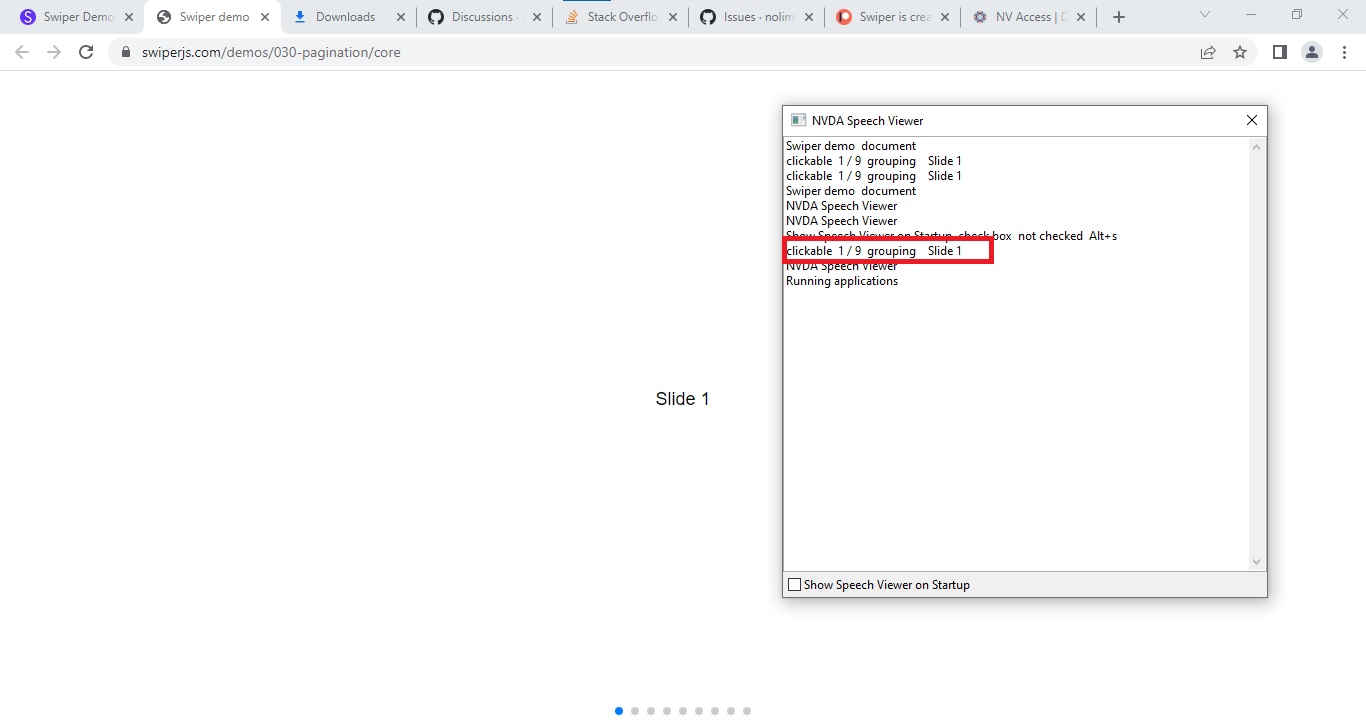
Task: Open the tab search chevron
Action: tap(1204, 16)
